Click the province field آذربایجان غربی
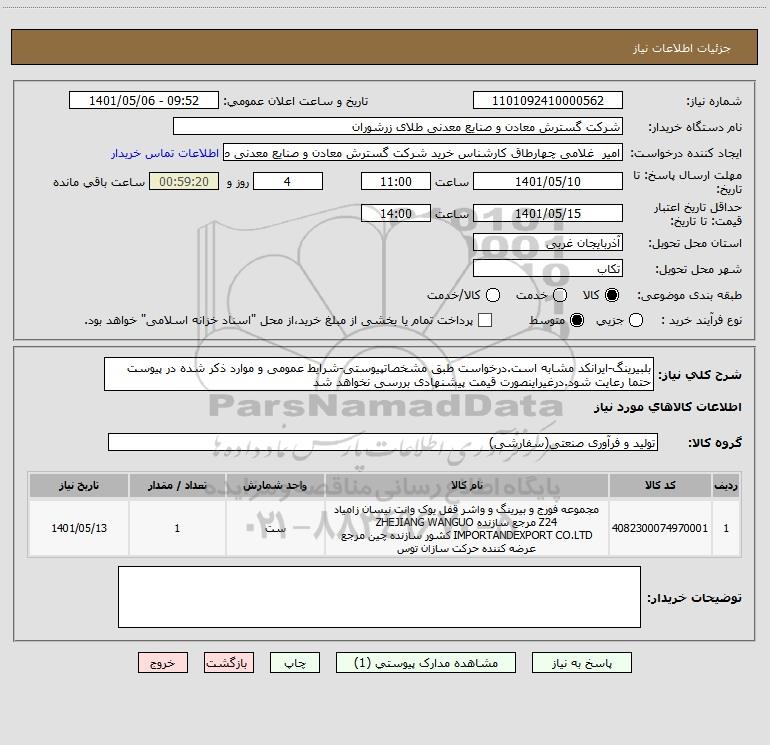 (x=548, y=243)
